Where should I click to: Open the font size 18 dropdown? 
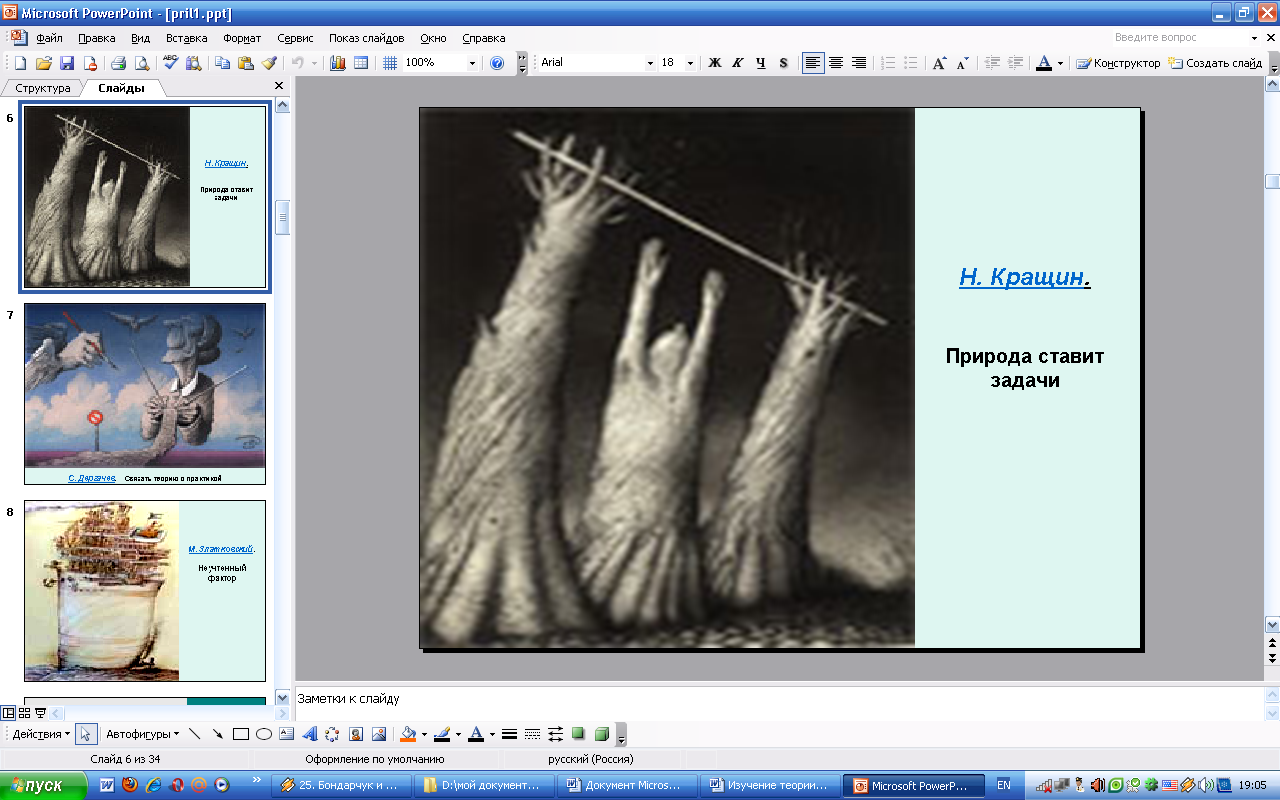tap(692, 63)
